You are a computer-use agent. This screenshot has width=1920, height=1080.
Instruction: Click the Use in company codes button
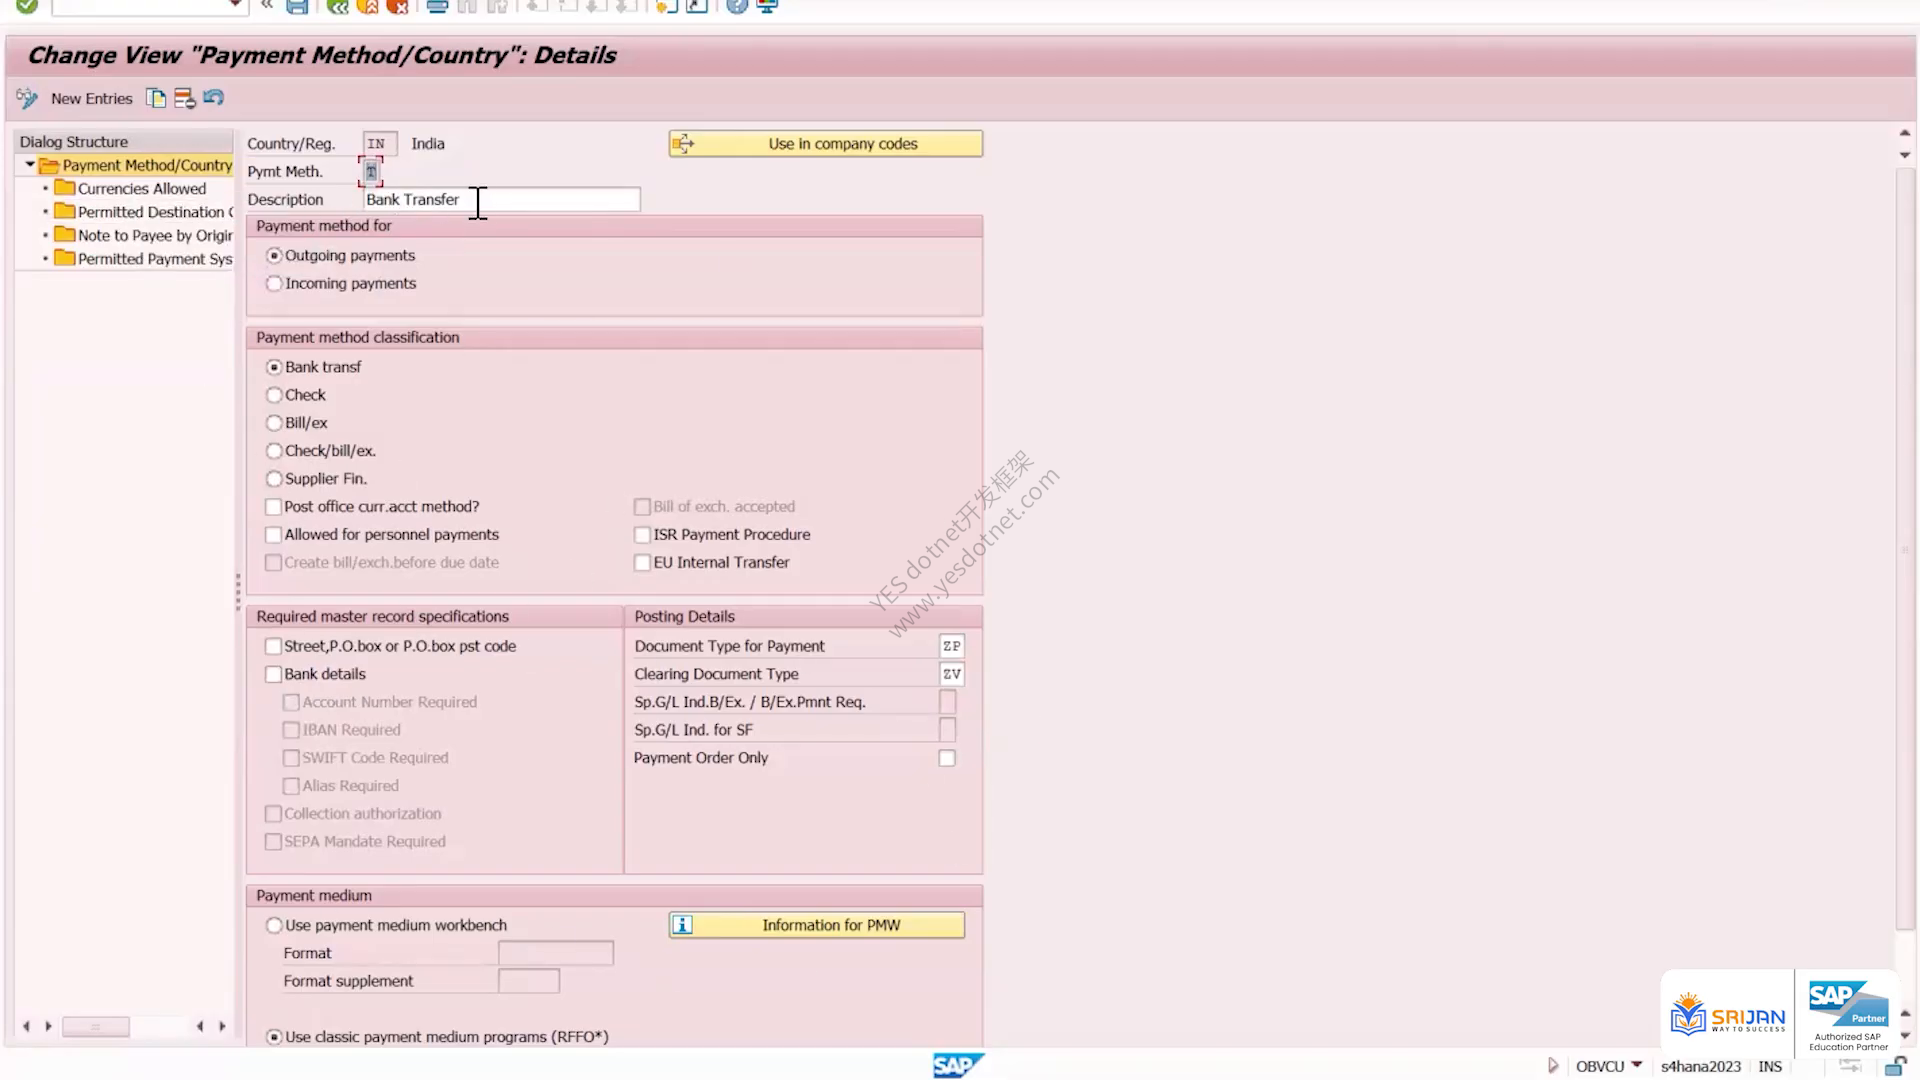tap(826, 144)
